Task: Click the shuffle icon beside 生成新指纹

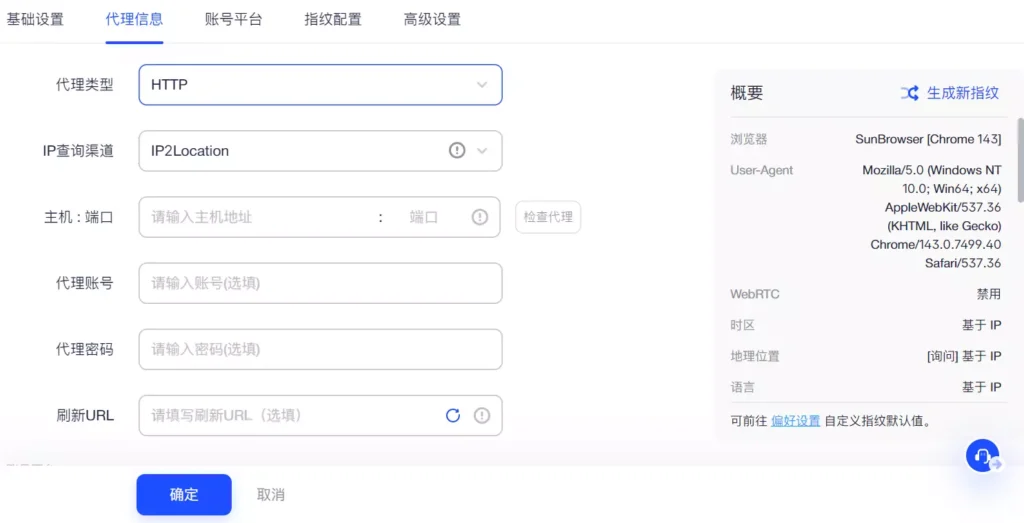Action: coord(909,93)
